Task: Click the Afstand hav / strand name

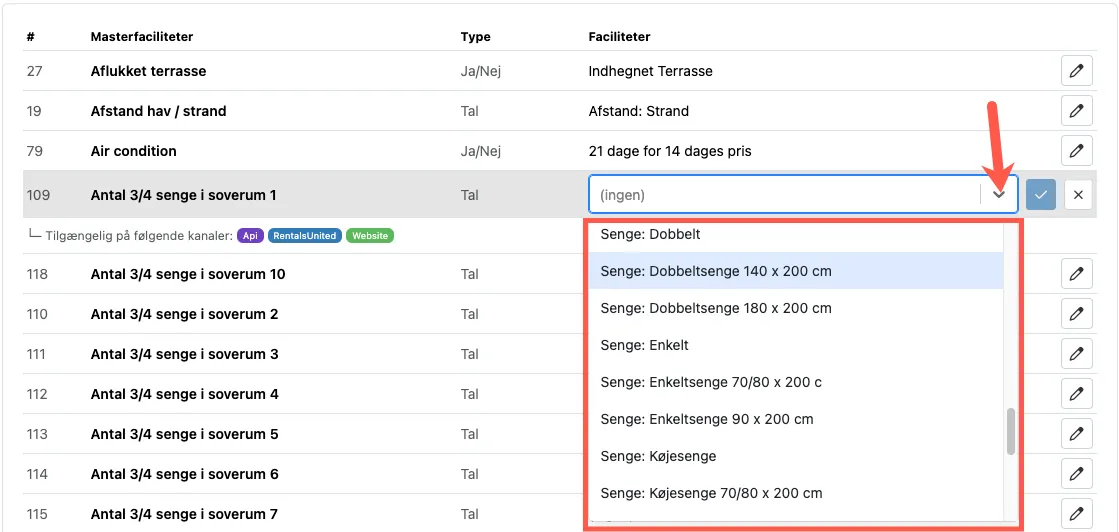Action: coord(158,111)
